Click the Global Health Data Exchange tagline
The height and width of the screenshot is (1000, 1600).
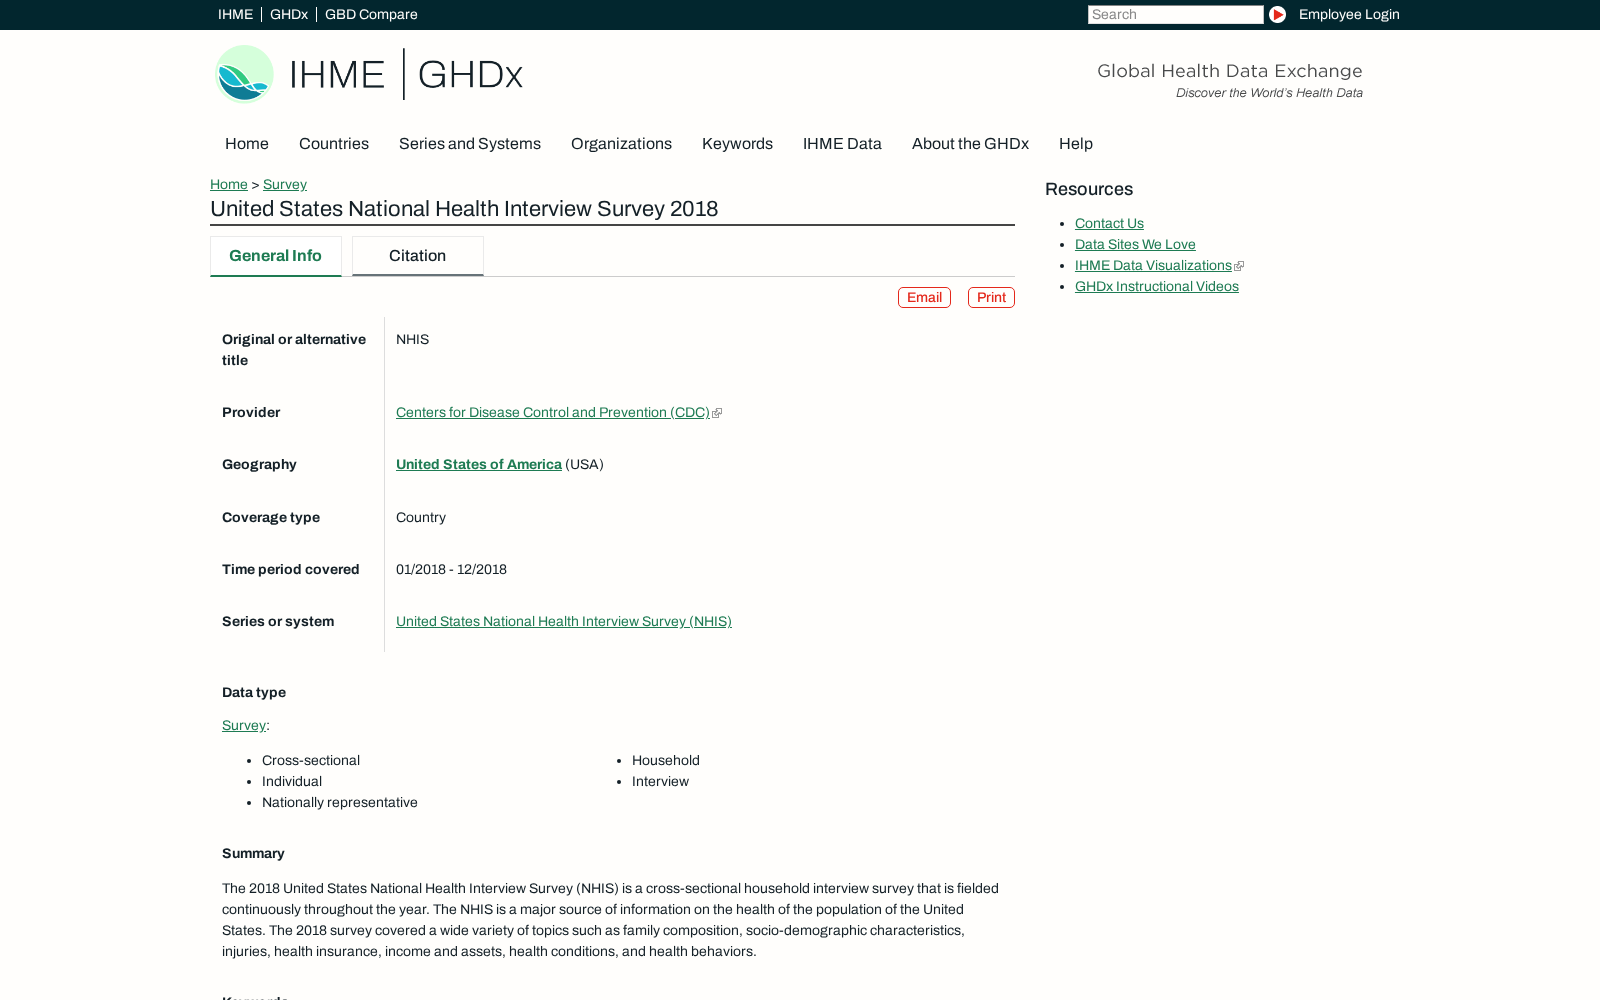(1230, 71)
